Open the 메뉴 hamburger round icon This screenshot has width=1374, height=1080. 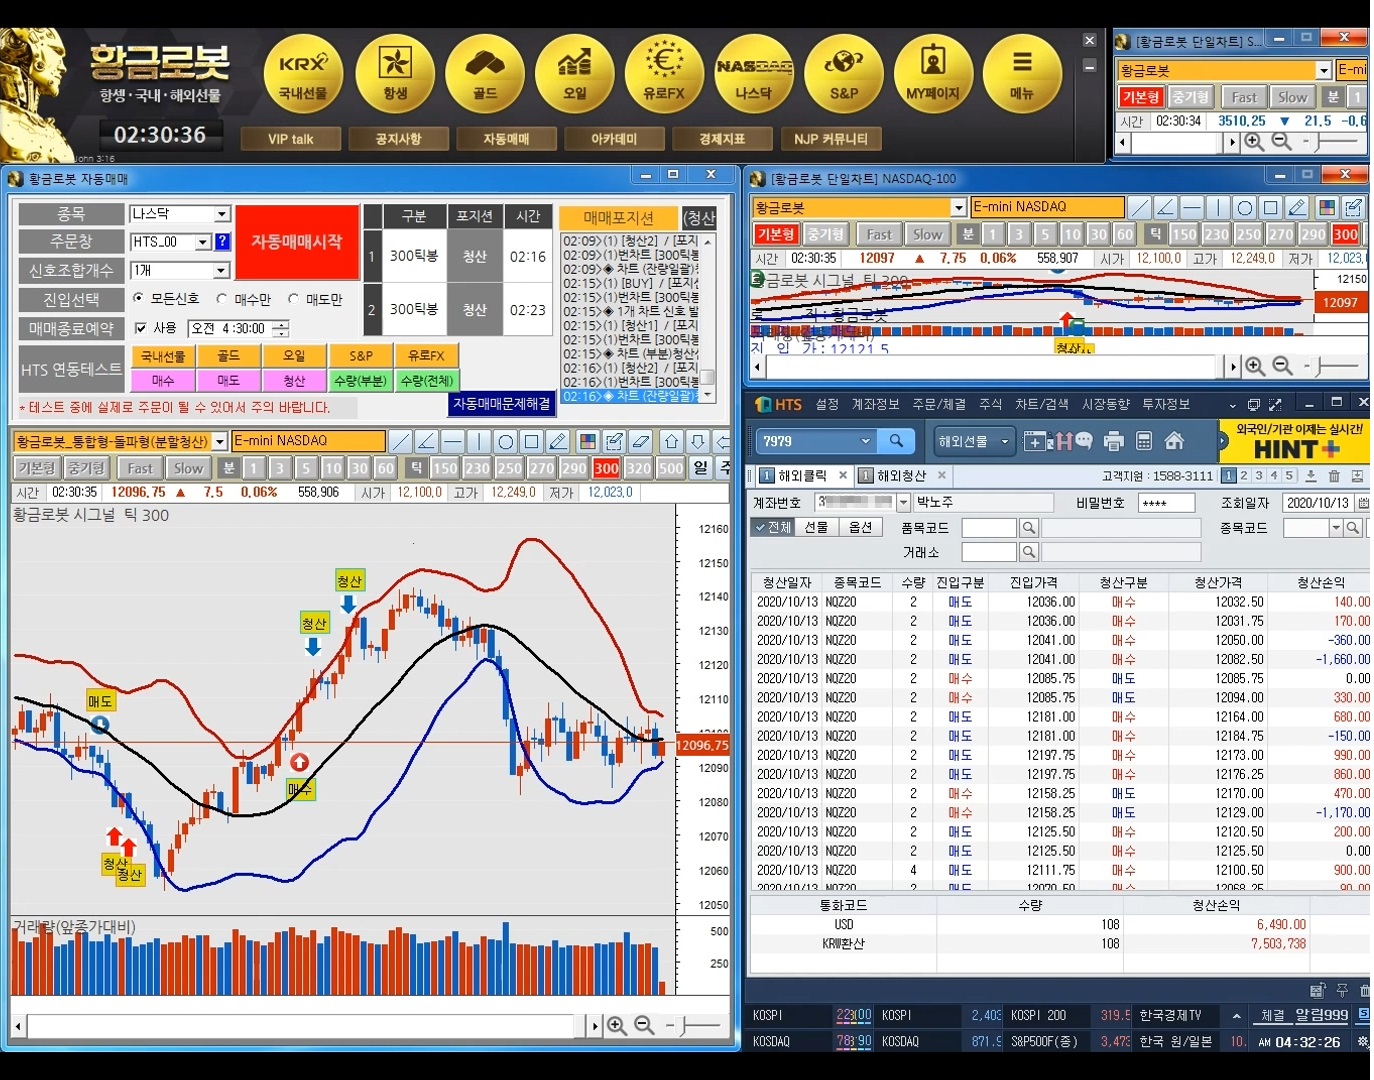1022,73
